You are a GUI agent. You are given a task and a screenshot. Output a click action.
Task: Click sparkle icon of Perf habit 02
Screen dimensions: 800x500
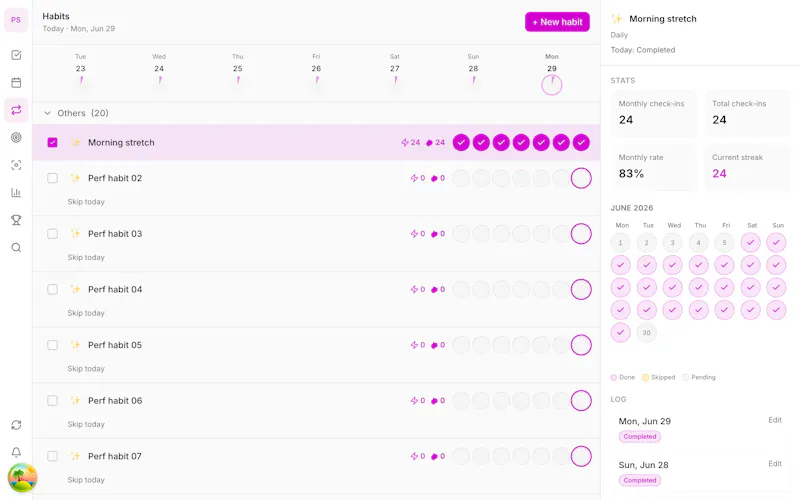(x=76, y=178)
